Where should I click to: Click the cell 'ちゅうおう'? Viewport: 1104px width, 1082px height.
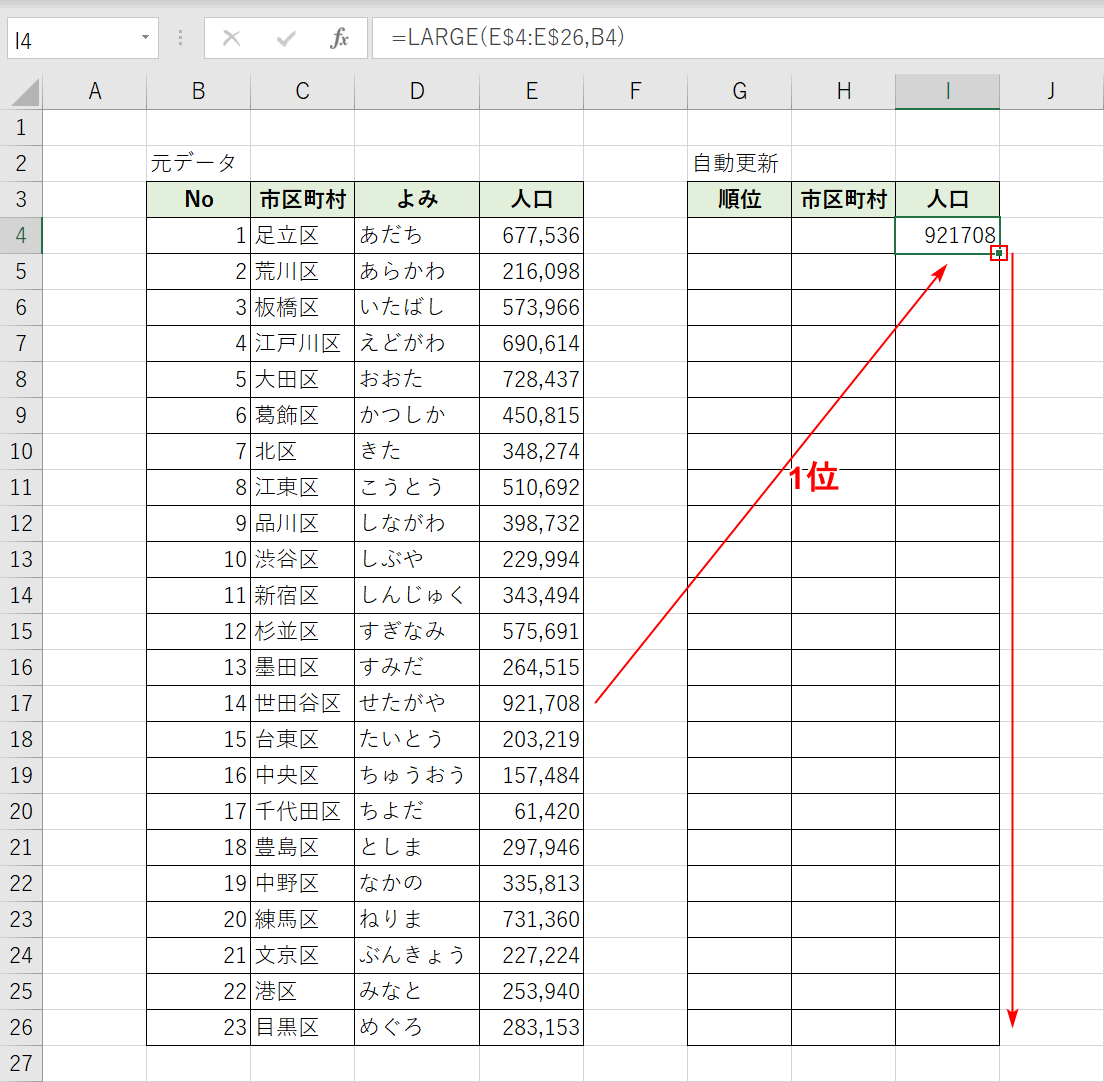[417, 775]
